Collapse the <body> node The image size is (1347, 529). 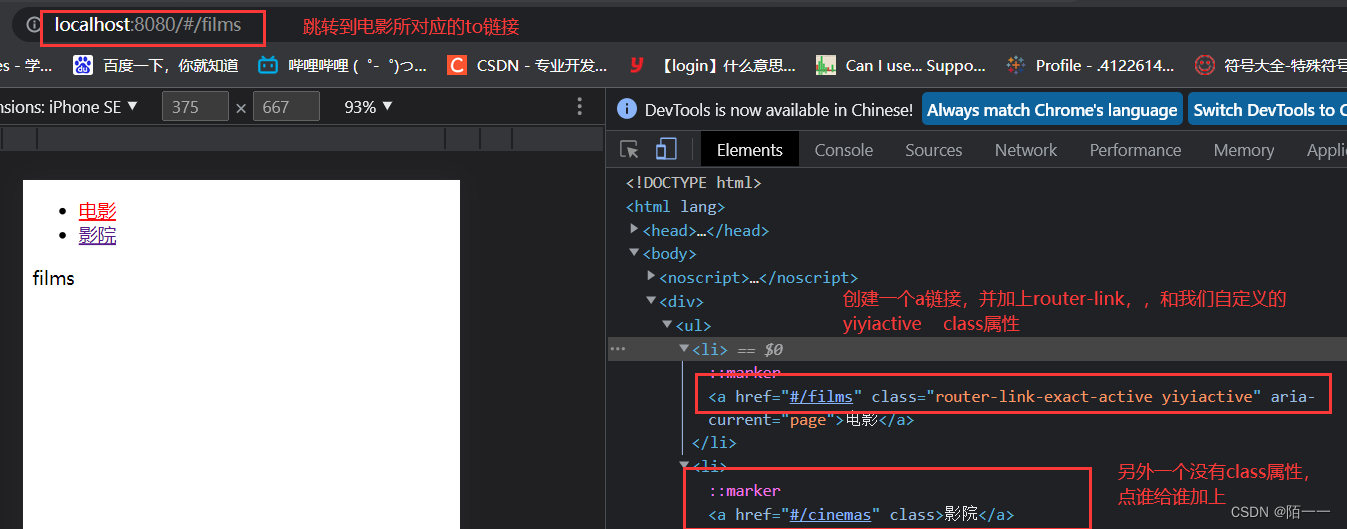635,254
